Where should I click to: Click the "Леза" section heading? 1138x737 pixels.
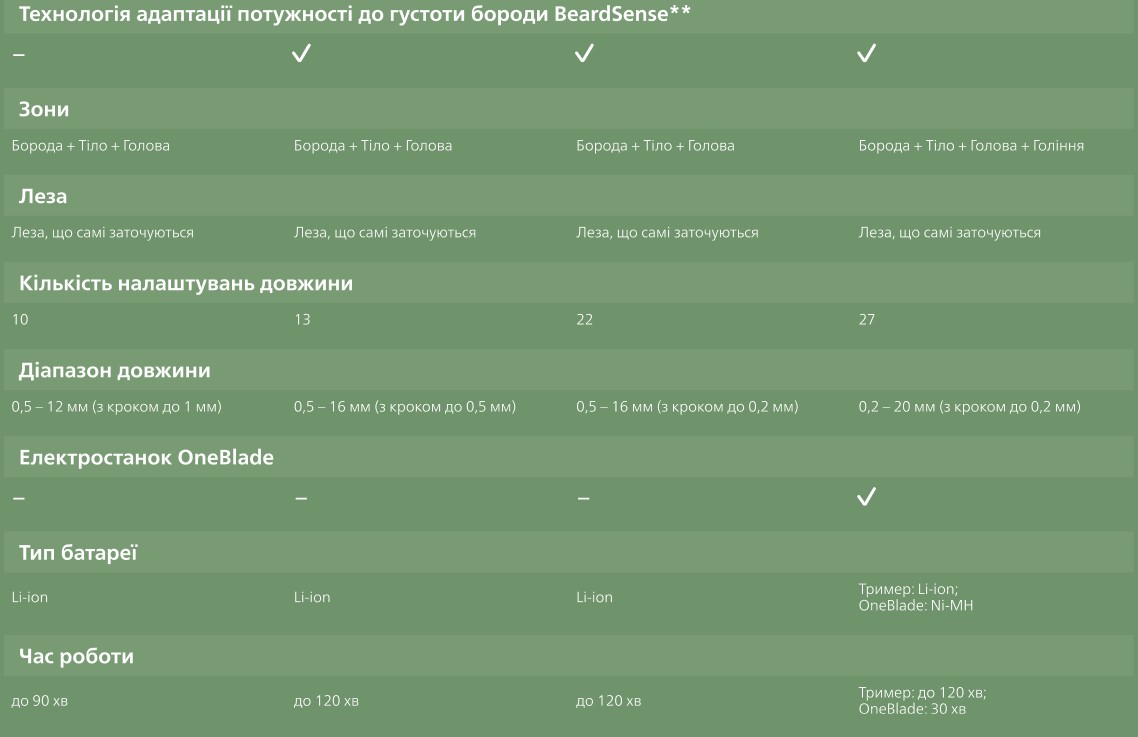tap(43, 196)
